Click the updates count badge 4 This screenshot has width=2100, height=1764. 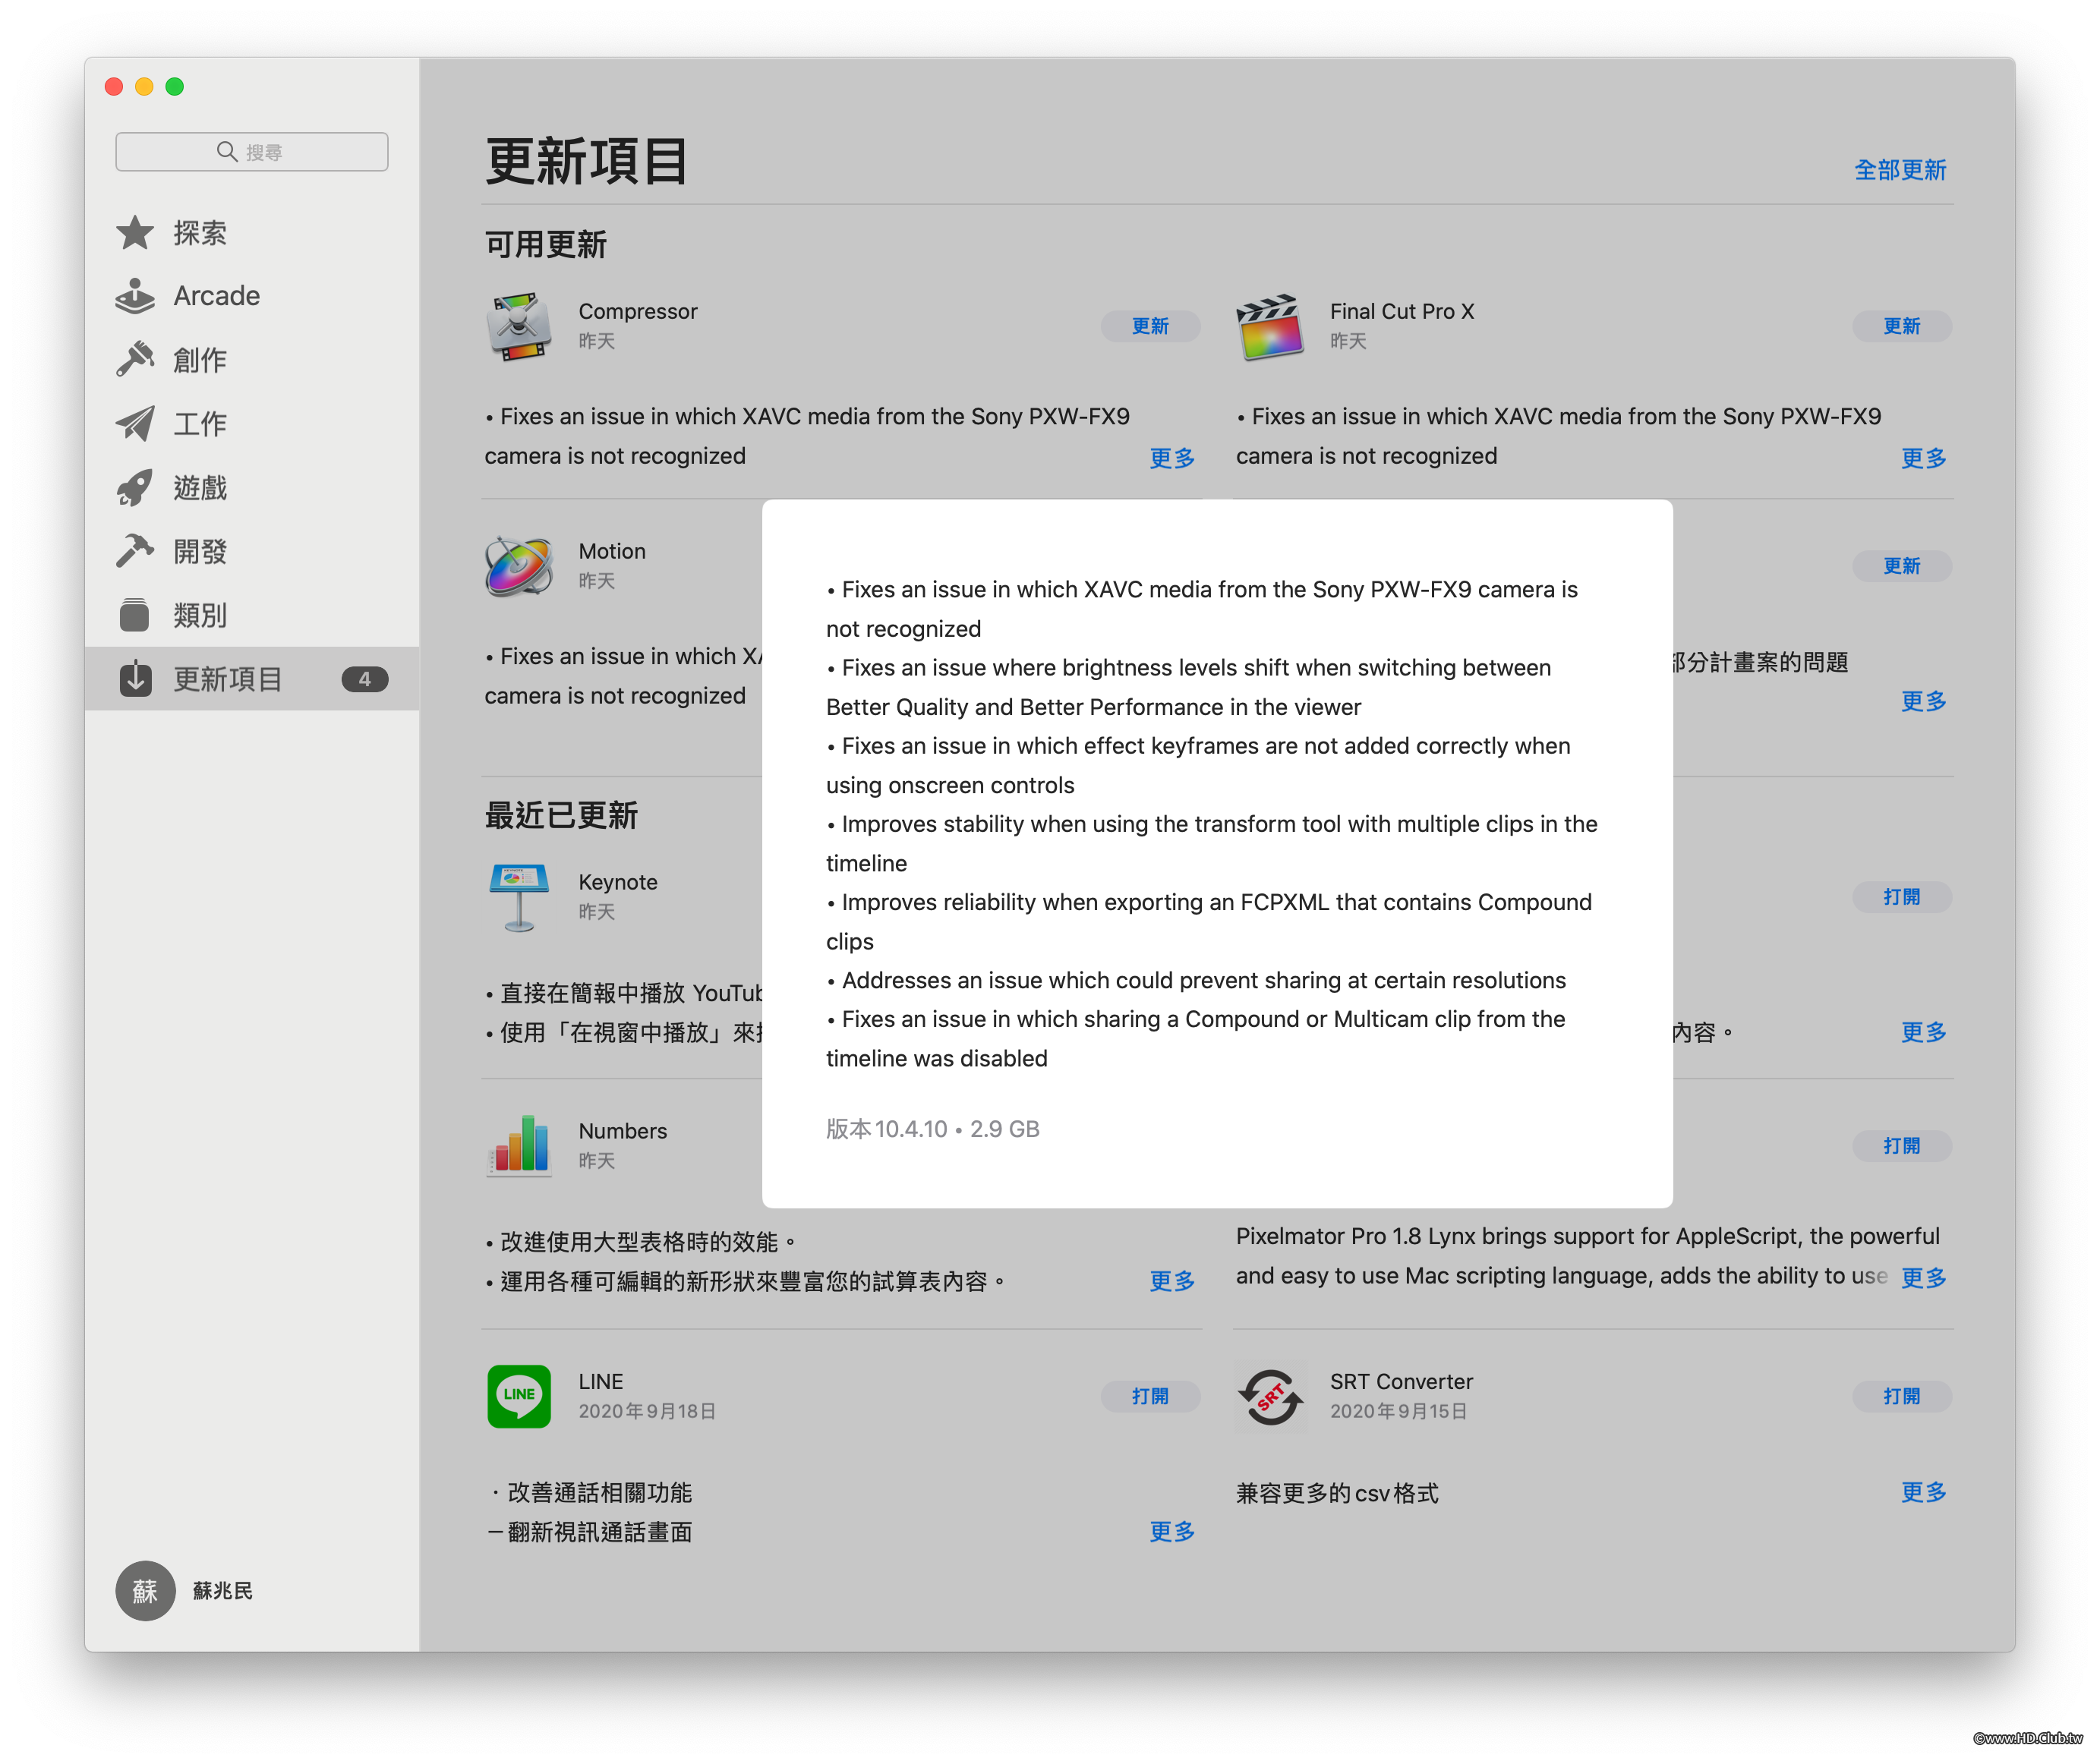365,679
